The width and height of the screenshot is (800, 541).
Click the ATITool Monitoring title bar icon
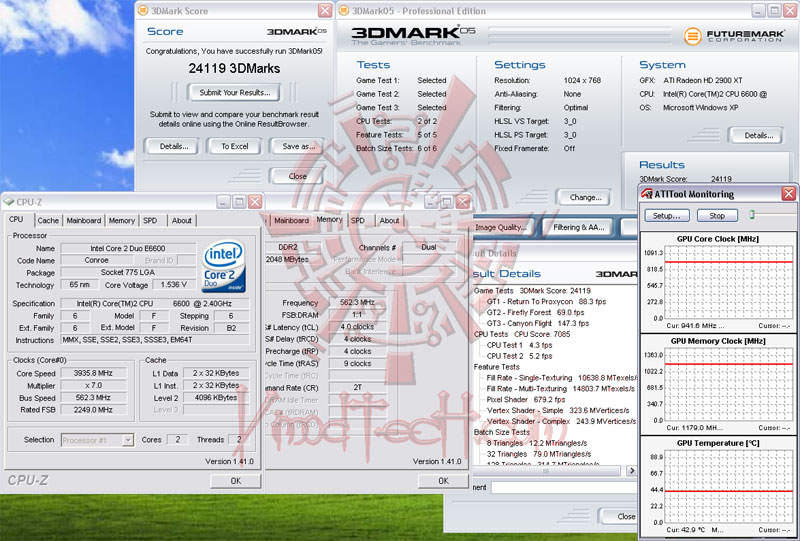pos(647,194)
